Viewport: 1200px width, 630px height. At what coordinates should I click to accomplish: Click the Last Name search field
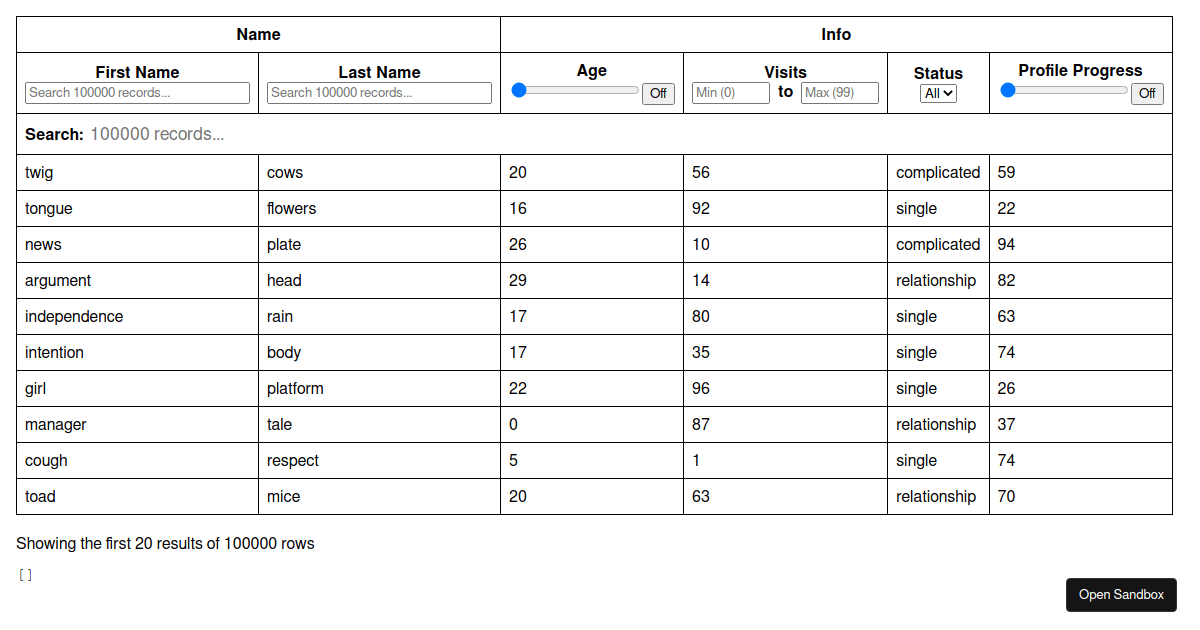(379, 92)
